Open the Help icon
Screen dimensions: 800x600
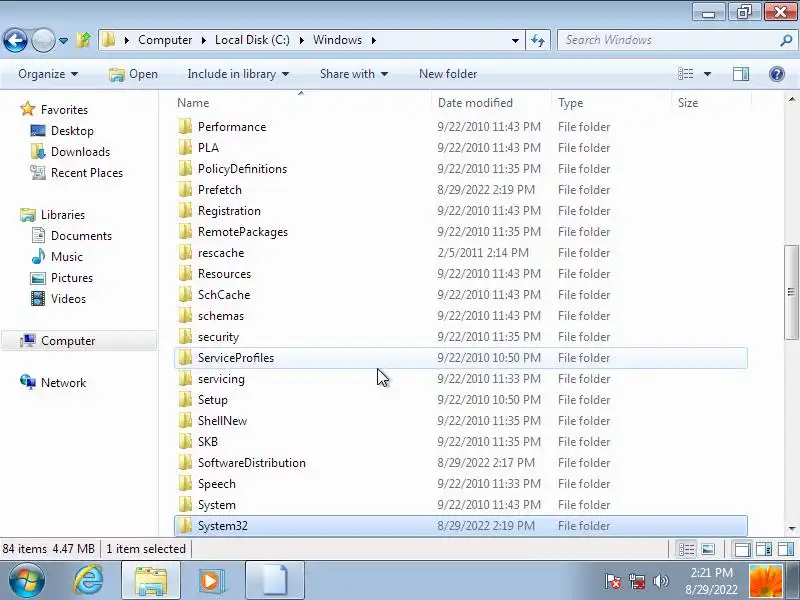point(777,74)
